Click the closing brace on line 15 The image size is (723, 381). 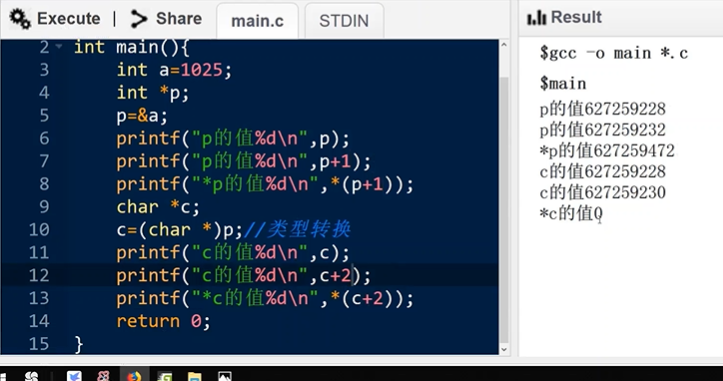pyautogui.click(x=79, y=344)
